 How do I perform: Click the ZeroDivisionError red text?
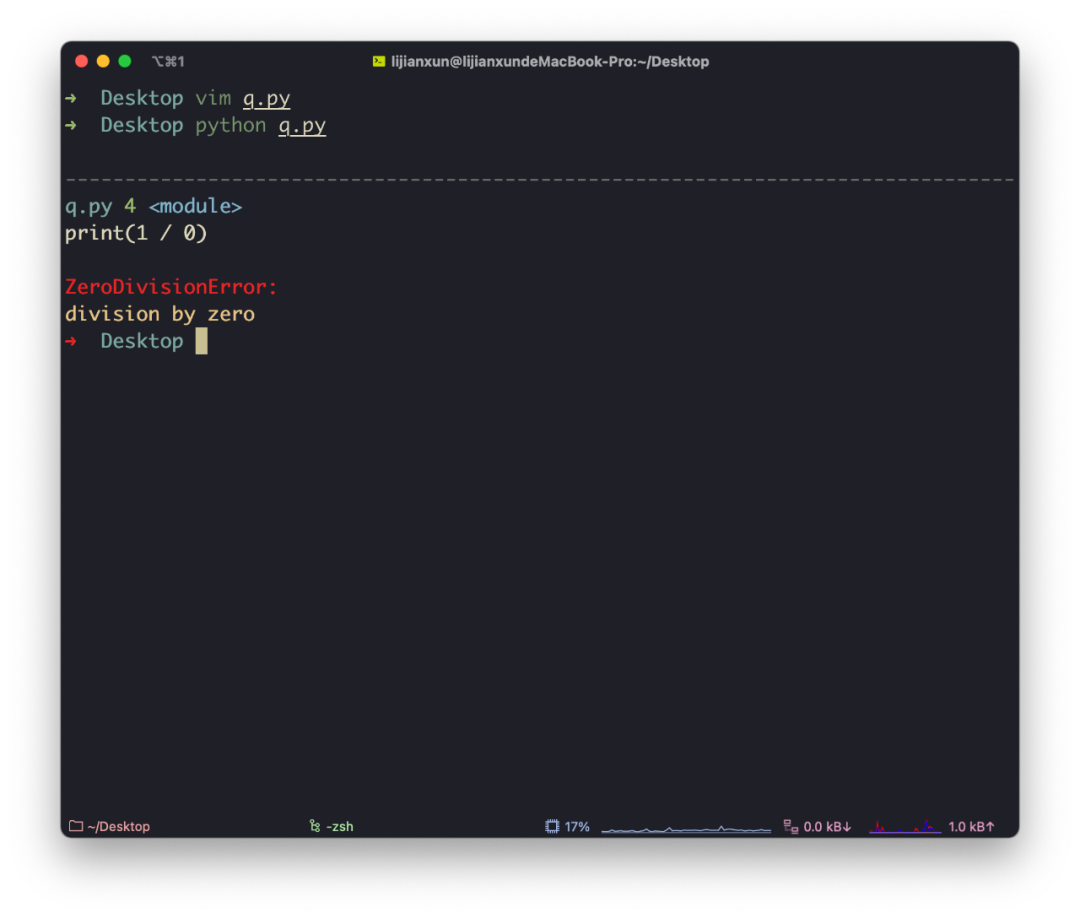coord(170,286)
